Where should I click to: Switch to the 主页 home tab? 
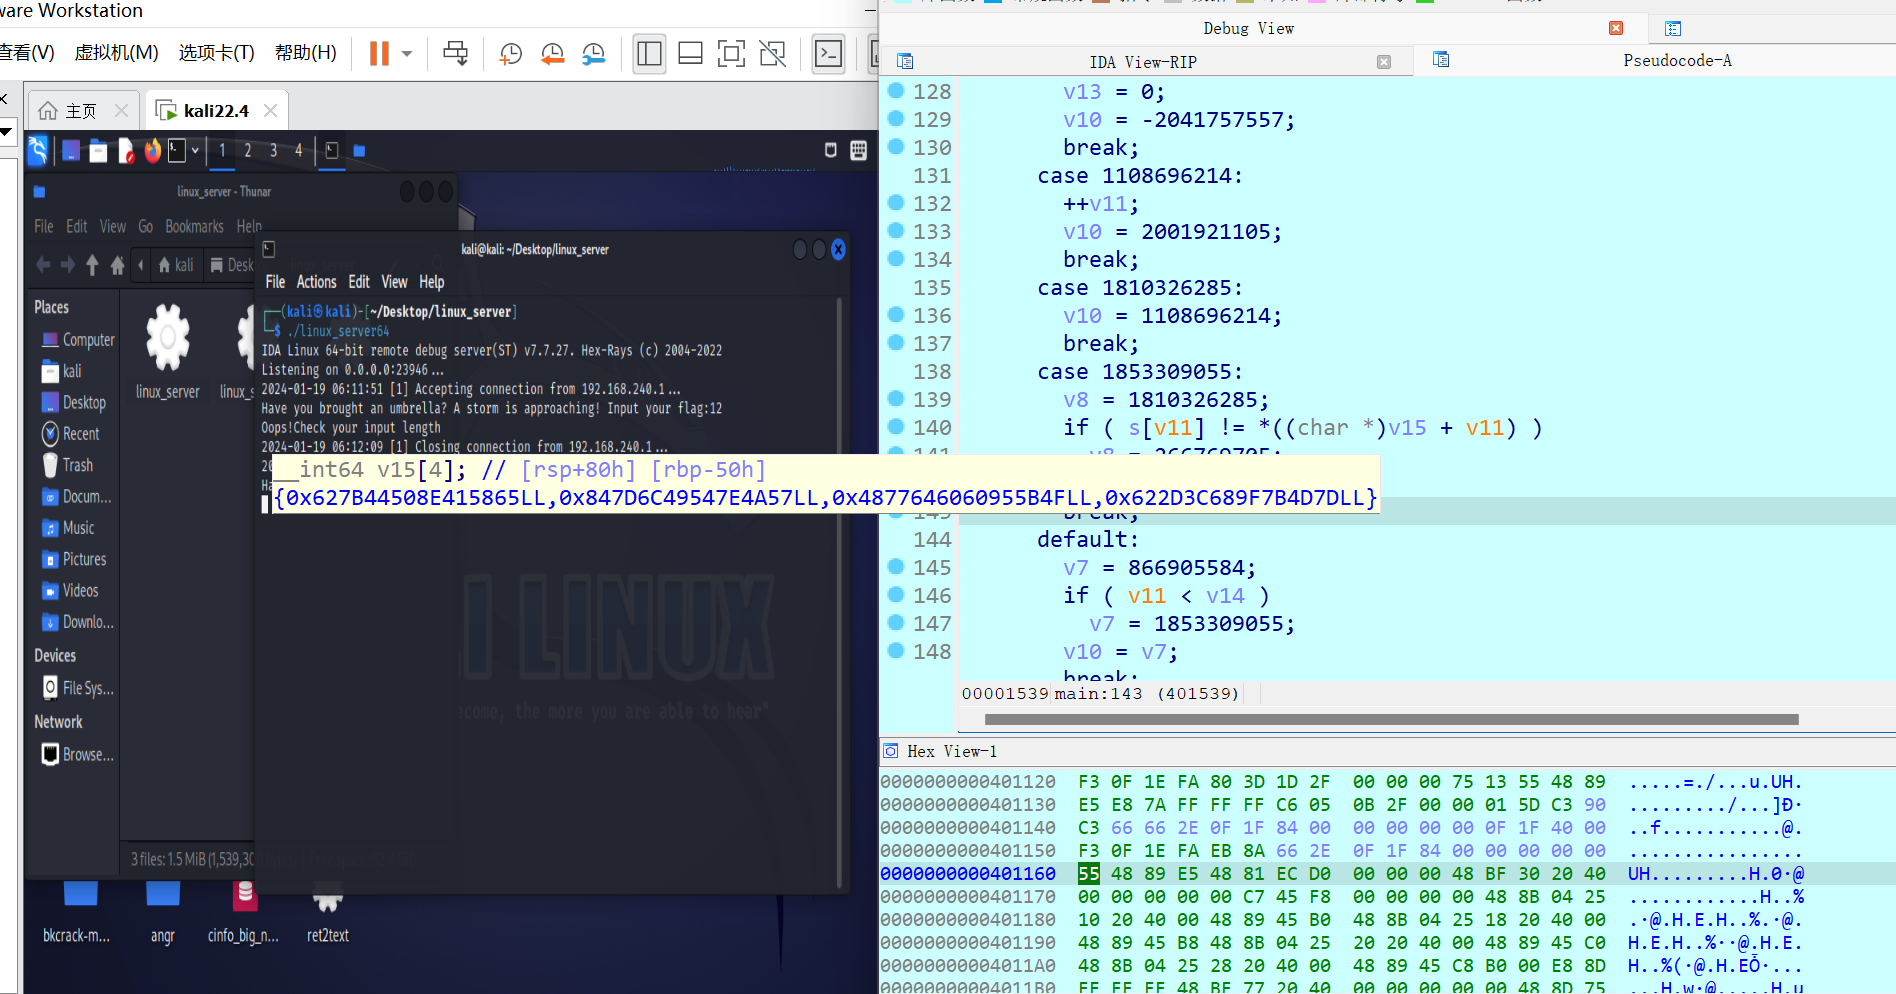pos(80,111)
